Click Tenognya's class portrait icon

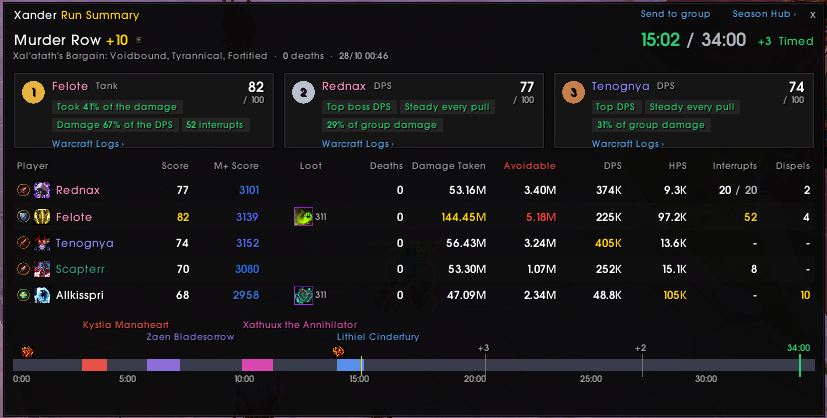click(x=42, y=242)
